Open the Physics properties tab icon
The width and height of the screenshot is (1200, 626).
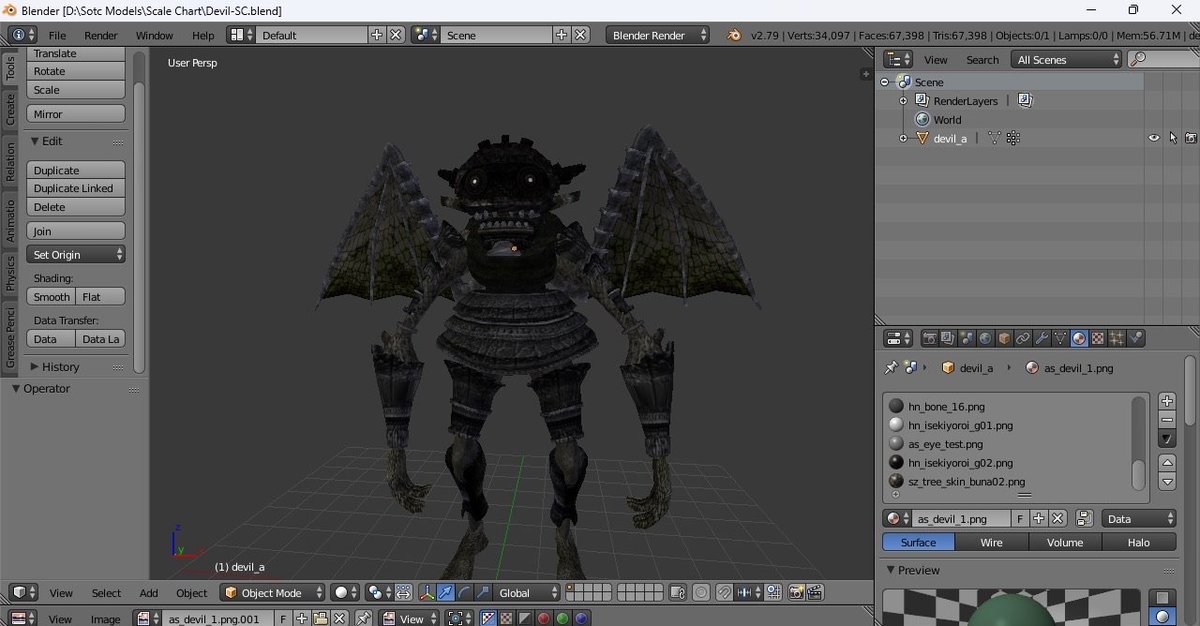click(x=1136, y=338)
